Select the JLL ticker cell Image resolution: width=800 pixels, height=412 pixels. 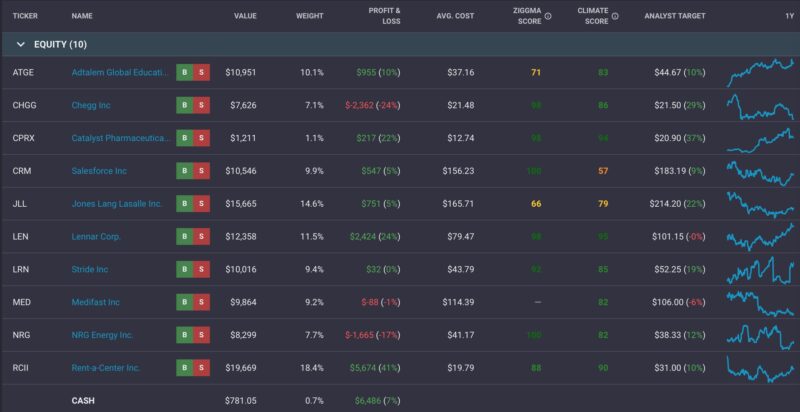click(x=19, y=203)
